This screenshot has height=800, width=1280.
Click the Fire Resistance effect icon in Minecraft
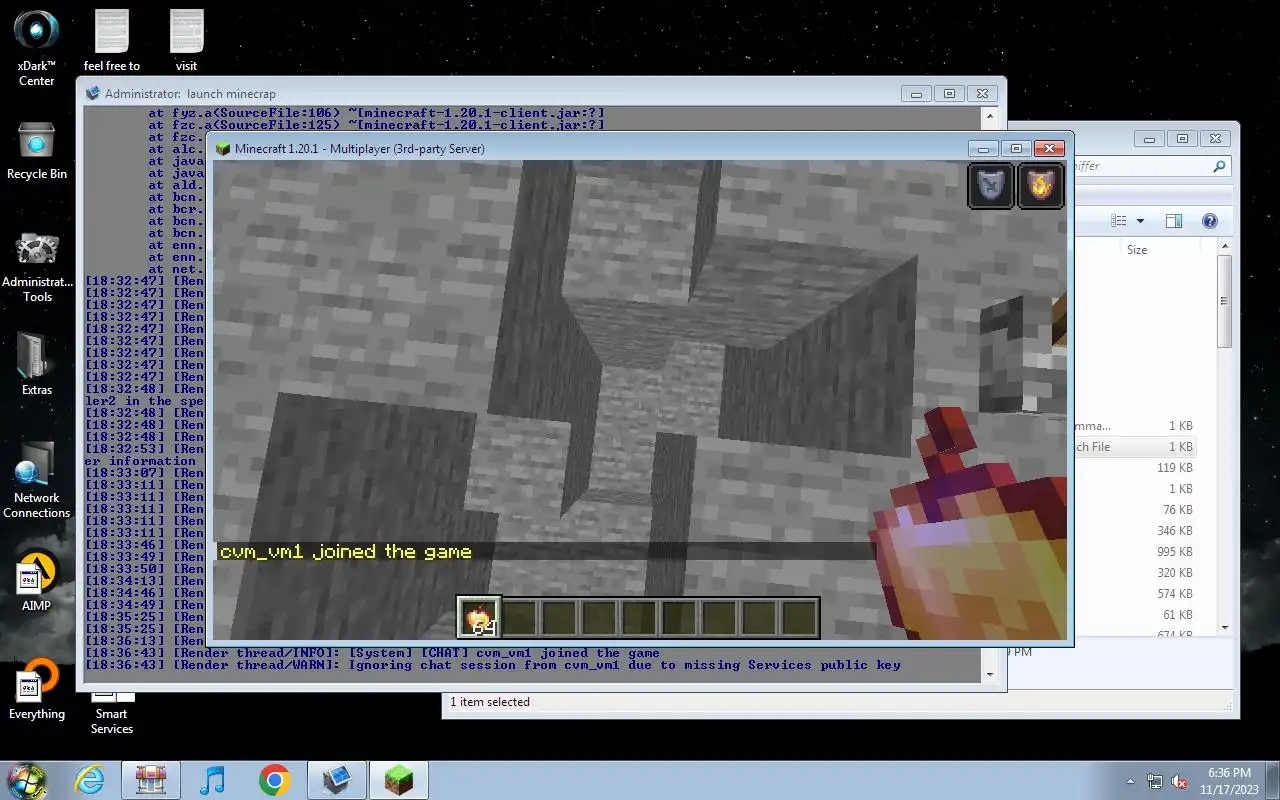pos(1041,186)
